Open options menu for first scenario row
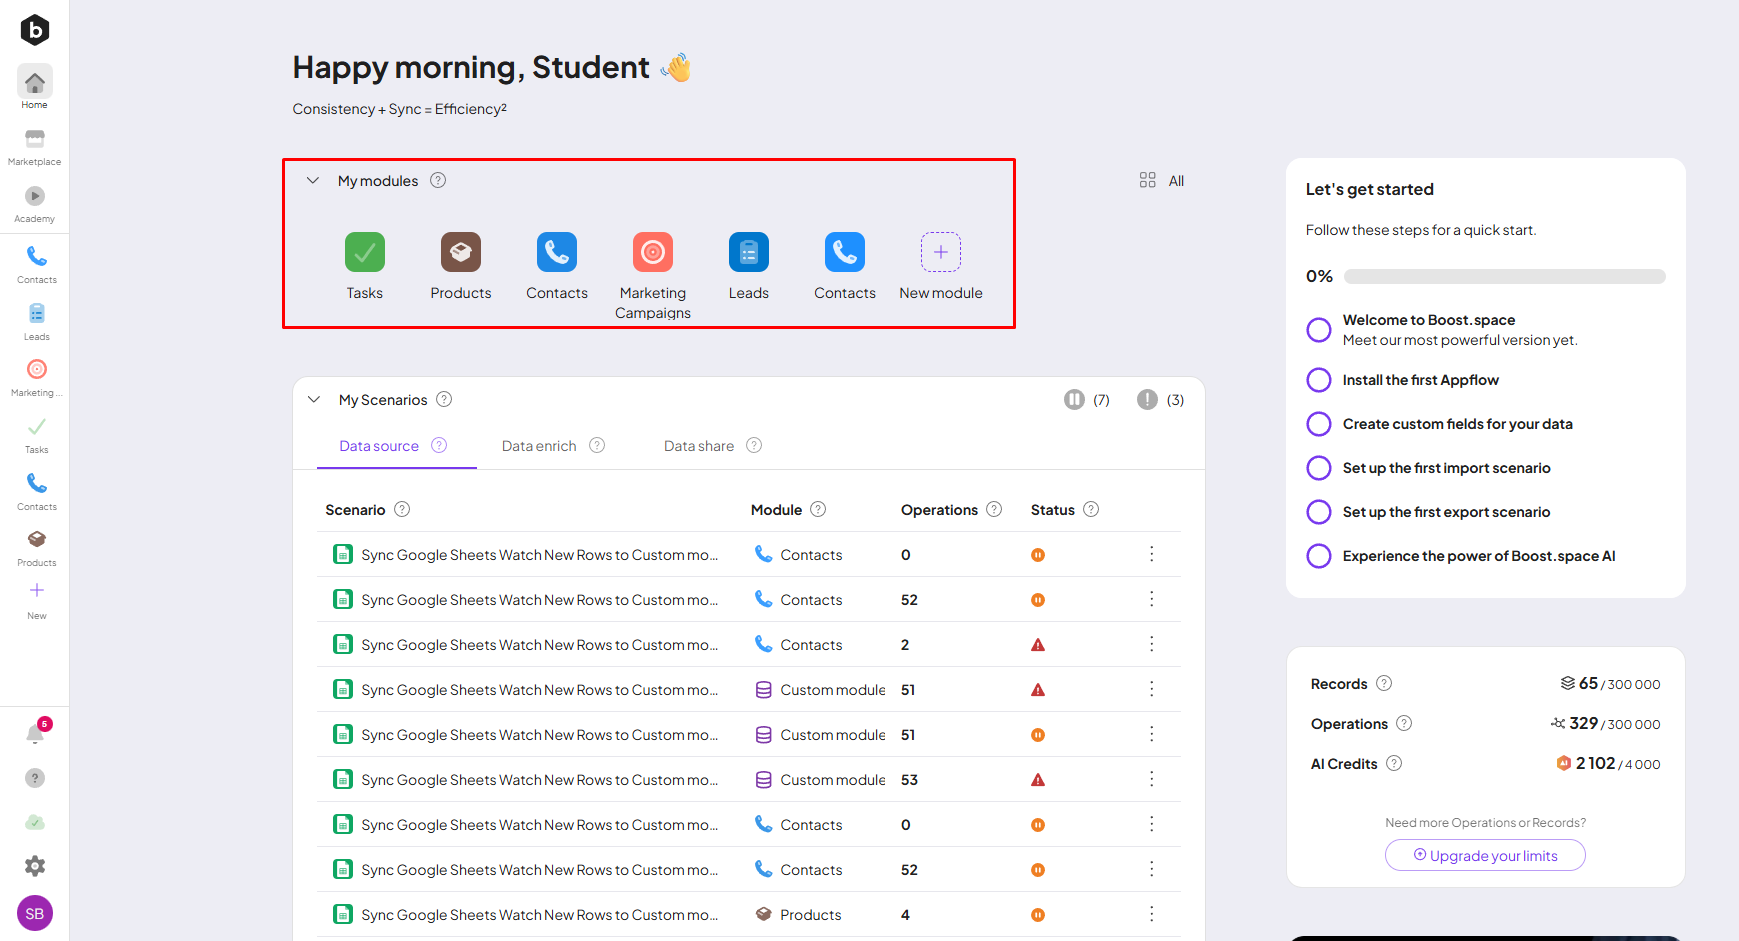1739x941 pixels. (x=1151, y=554)
